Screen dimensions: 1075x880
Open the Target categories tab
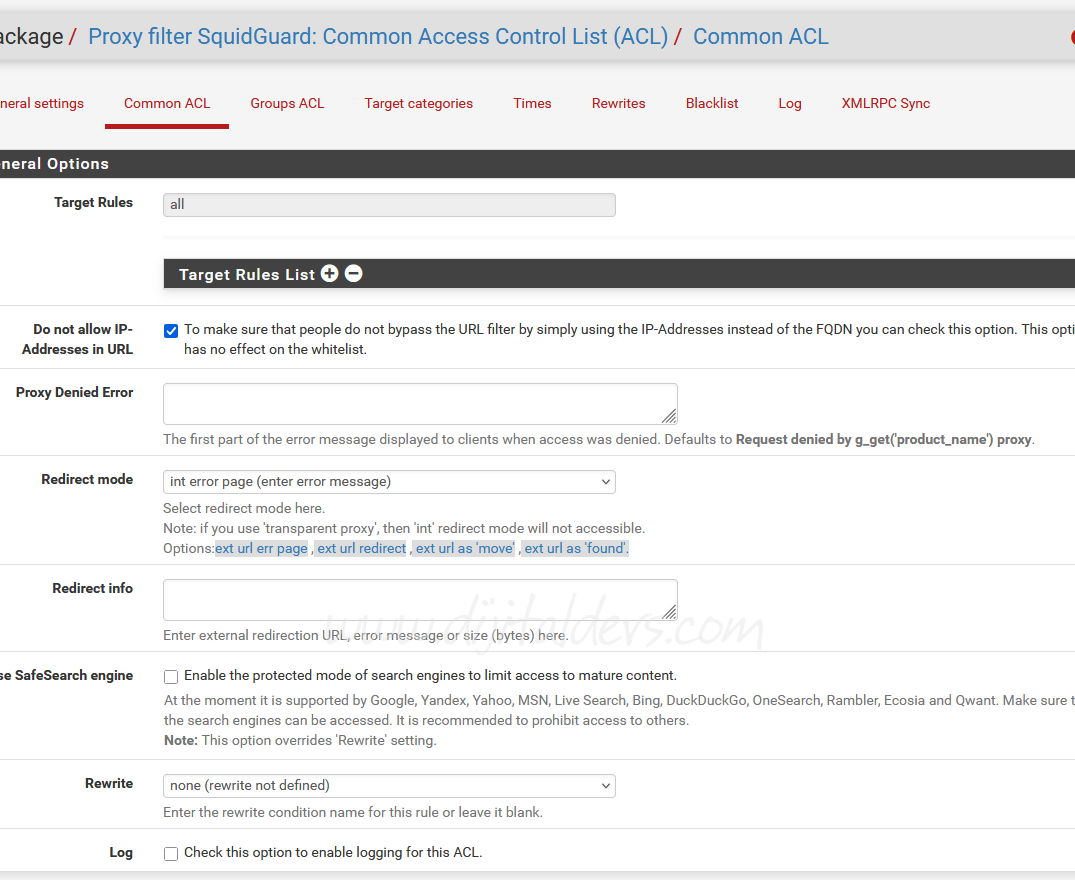tap(418, 103)
